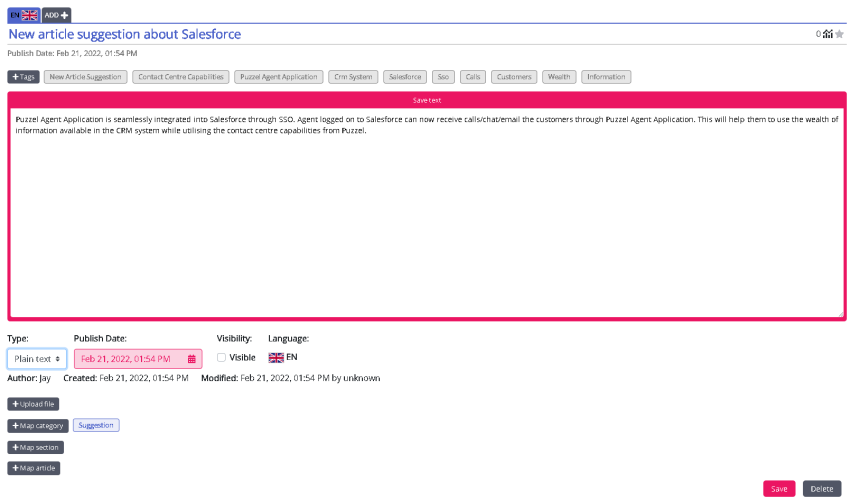Open the article statistics chart icon
Screen dimensions: 851x500
point(827,34)
